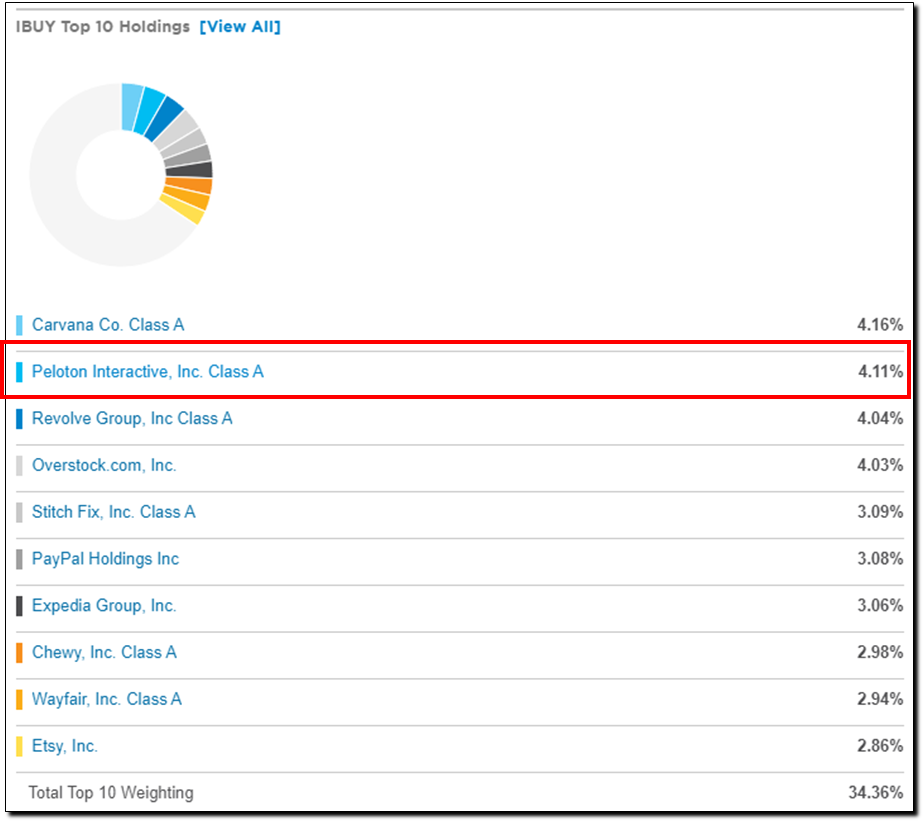Open Overstock.com, Inc. holding link

coord(104,465)
